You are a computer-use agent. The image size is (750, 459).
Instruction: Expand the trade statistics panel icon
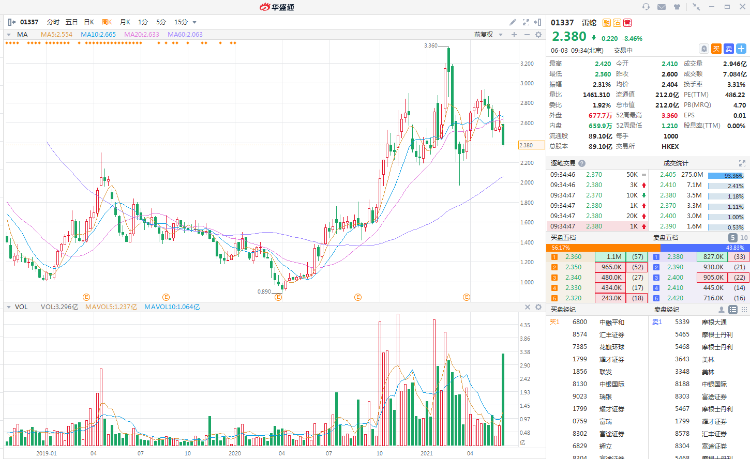tap(741, 163)
